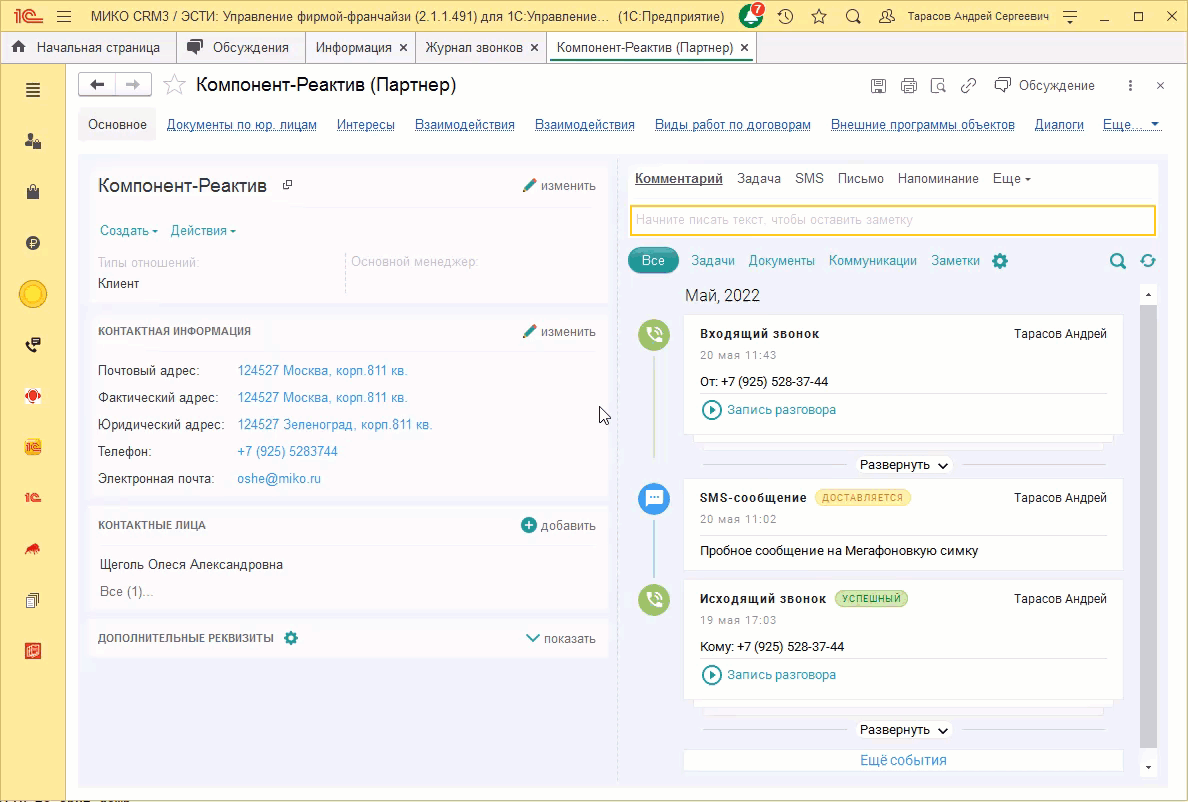Show the additional details section
Screen dimensions: 1188x802
click(x=560, y=639)
